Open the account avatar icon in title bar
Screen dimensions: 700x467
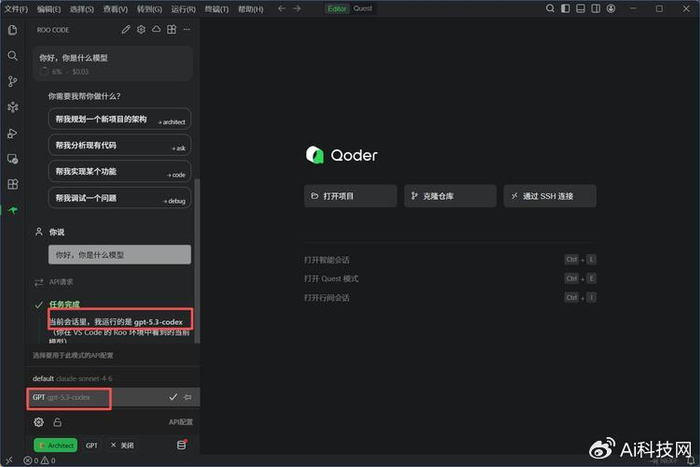click(x=611, y=8)
